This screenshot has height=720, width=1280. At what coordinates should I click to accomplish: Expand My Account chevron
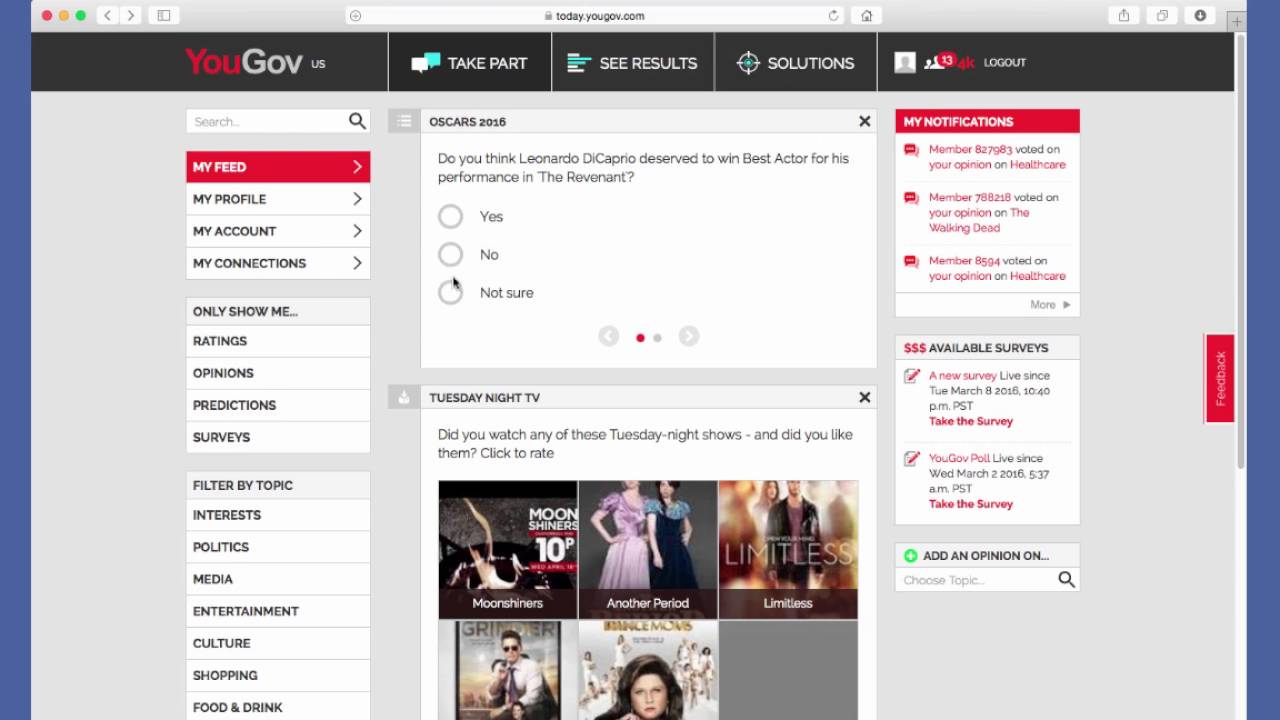coord(357,231)
